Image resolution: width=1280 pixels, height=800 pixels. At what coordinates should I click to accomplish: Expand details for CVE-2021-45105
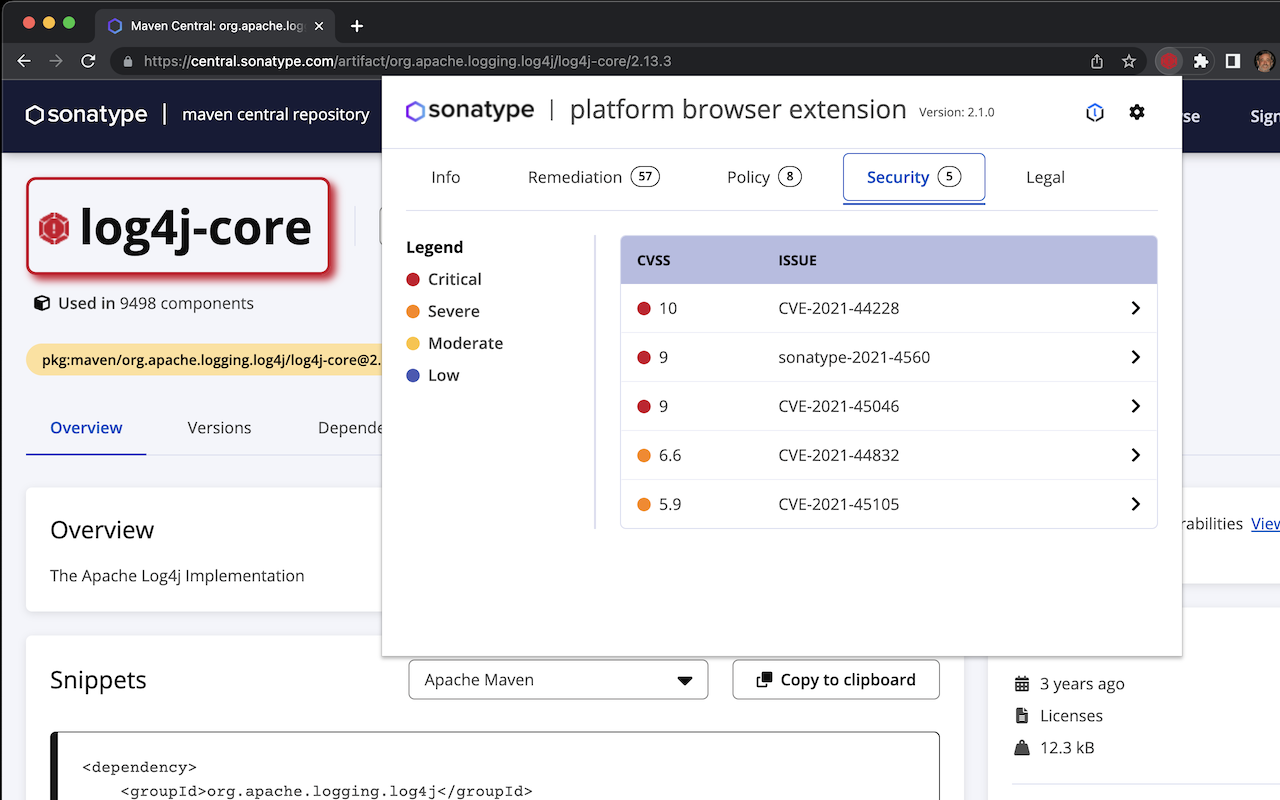[x=1135, y=504]
